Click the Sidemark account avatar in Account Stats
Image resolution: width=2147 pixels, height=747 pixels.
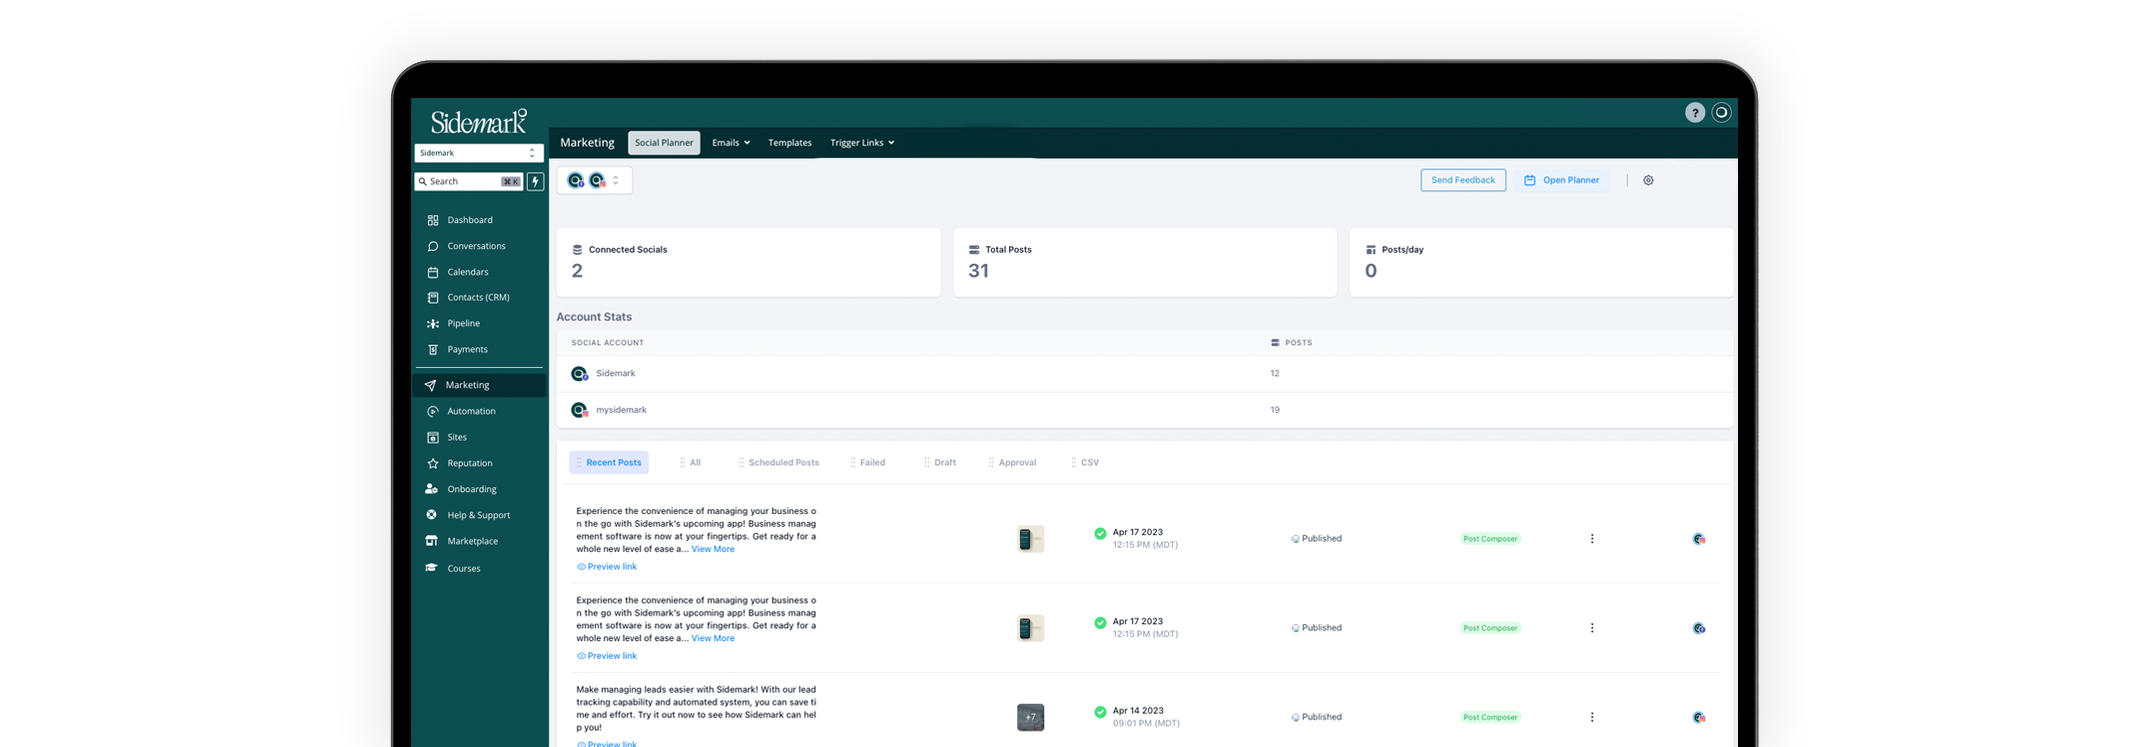coord(579,374)
